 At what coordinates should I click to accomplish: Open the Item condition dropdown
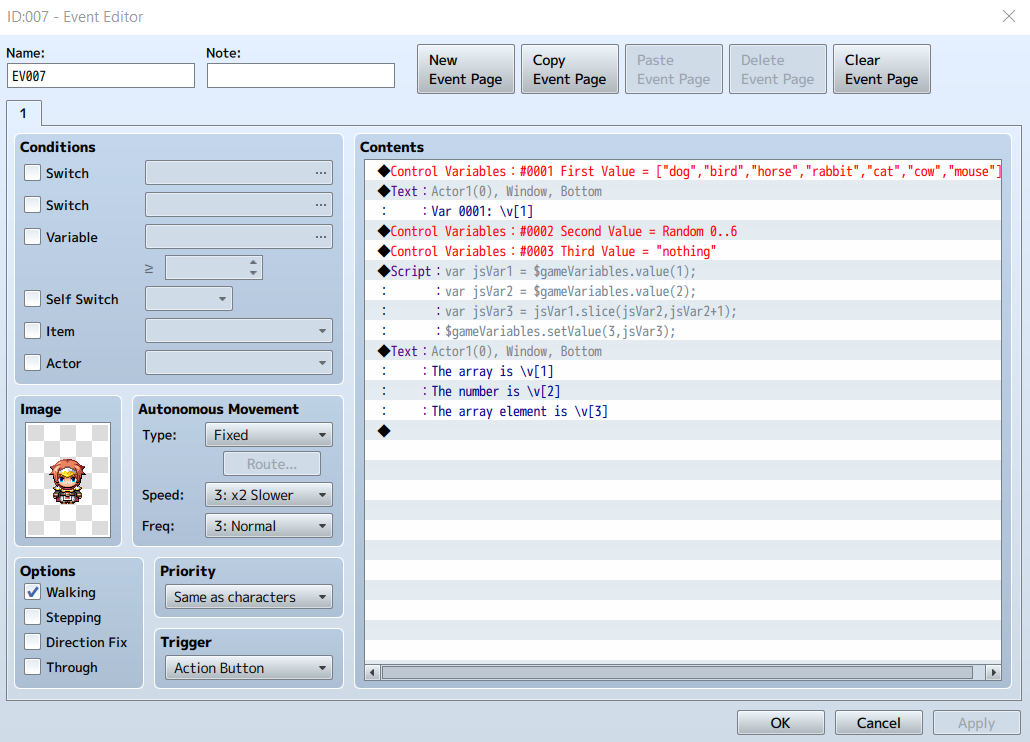coord(238,330)
